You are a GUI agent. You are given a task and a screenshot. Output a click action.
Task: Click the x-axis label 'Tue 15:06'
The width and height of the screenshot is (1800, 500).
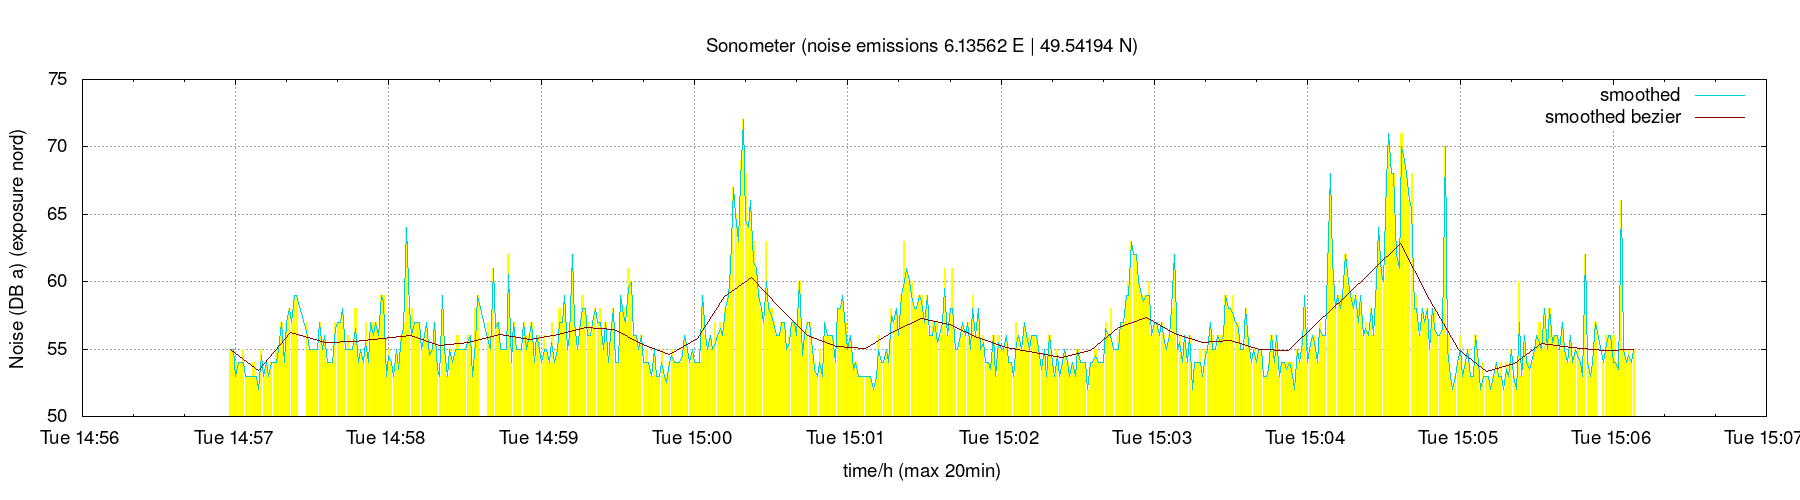click(x=1611, y=438)
